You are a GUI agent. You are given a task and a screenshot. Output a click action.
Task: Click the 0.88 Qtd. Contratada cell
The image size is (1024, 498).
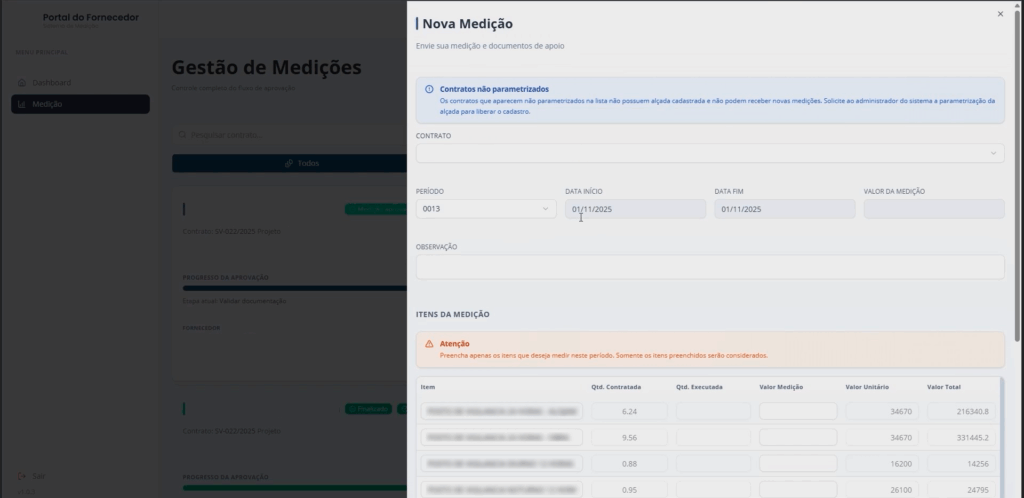pyautogui.click(x=630, y=463)
